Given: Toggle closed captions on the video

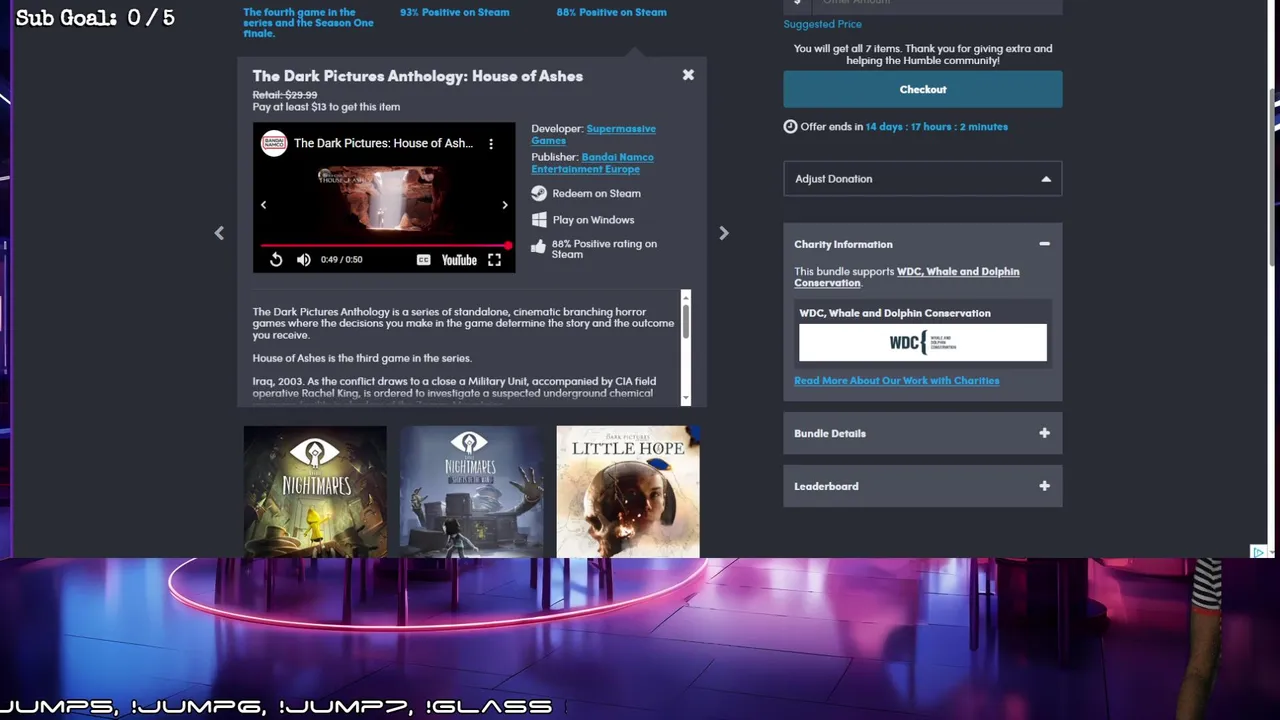Looking at the screenshot, I should [x=424, y=260].
